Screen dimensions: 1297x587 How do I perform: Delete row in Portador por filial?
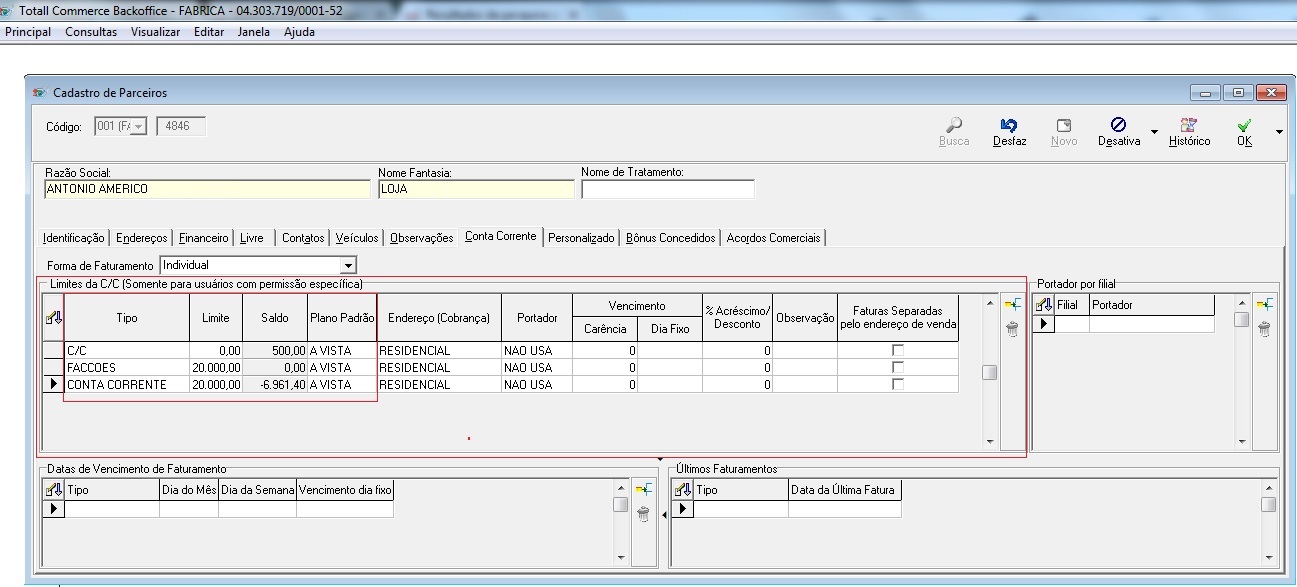[x=1265, y=329]
